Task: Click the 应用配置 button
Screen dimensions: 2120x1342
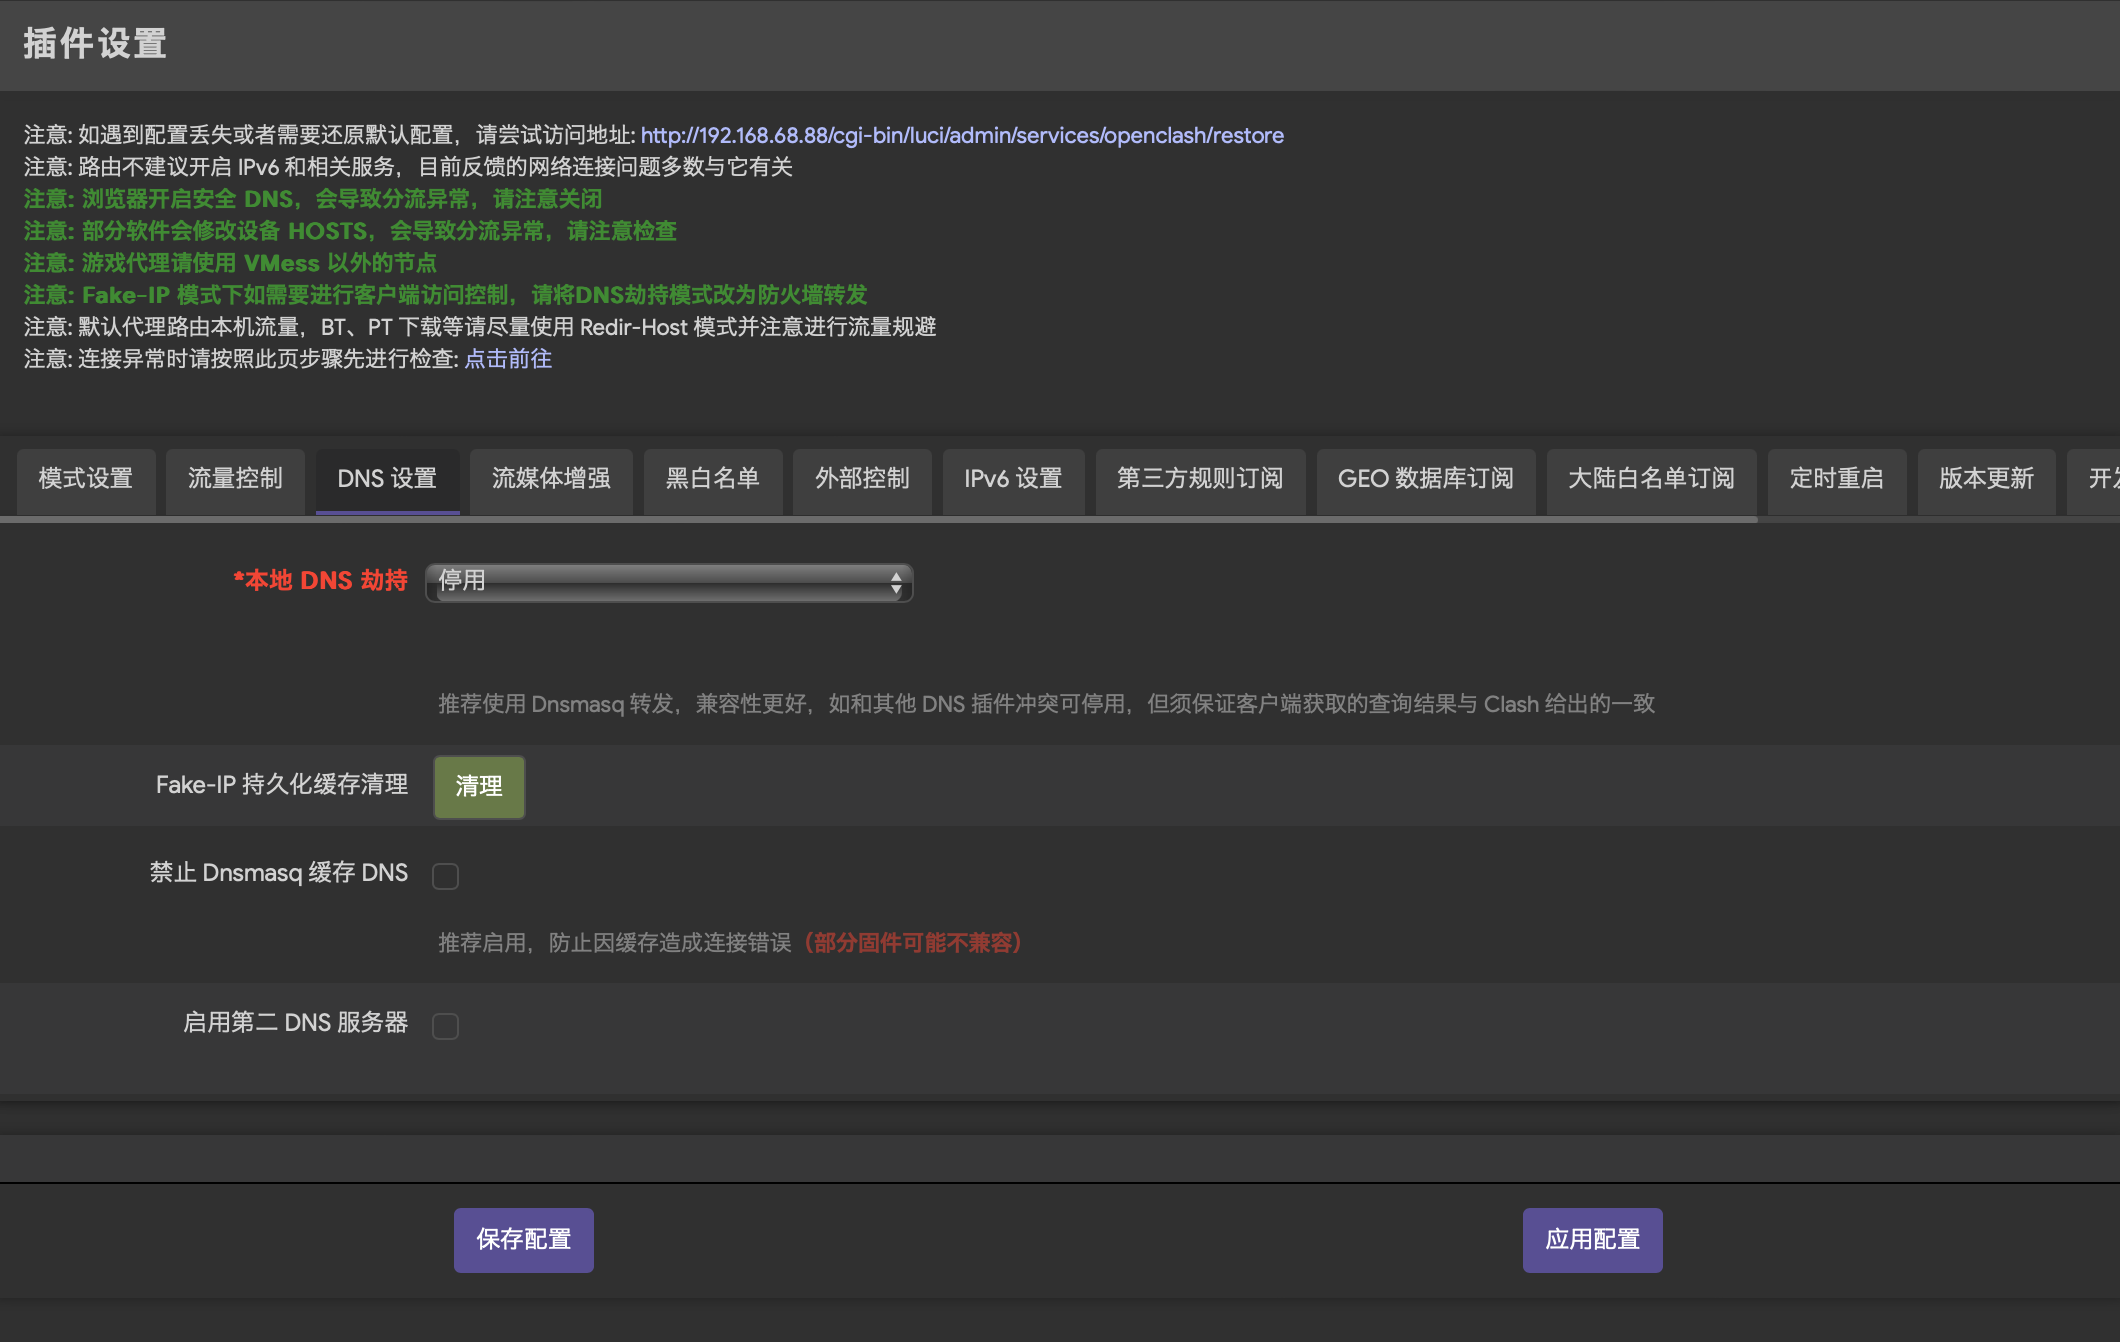Action: 1593,1240
